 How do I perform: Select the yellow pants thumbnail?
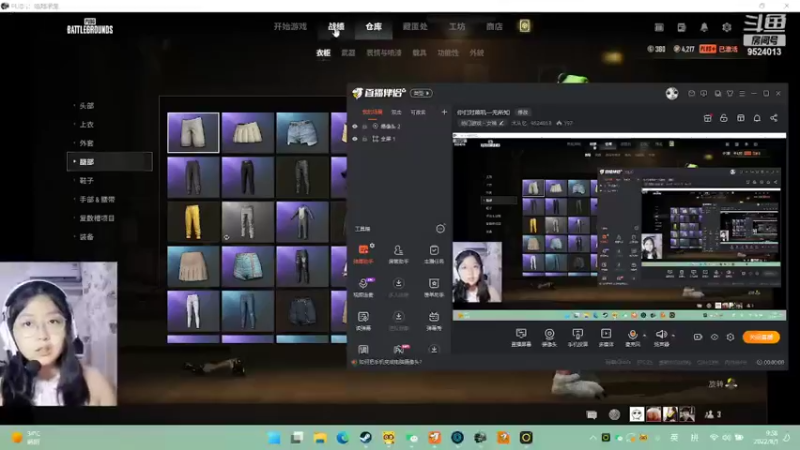[193, 222]
